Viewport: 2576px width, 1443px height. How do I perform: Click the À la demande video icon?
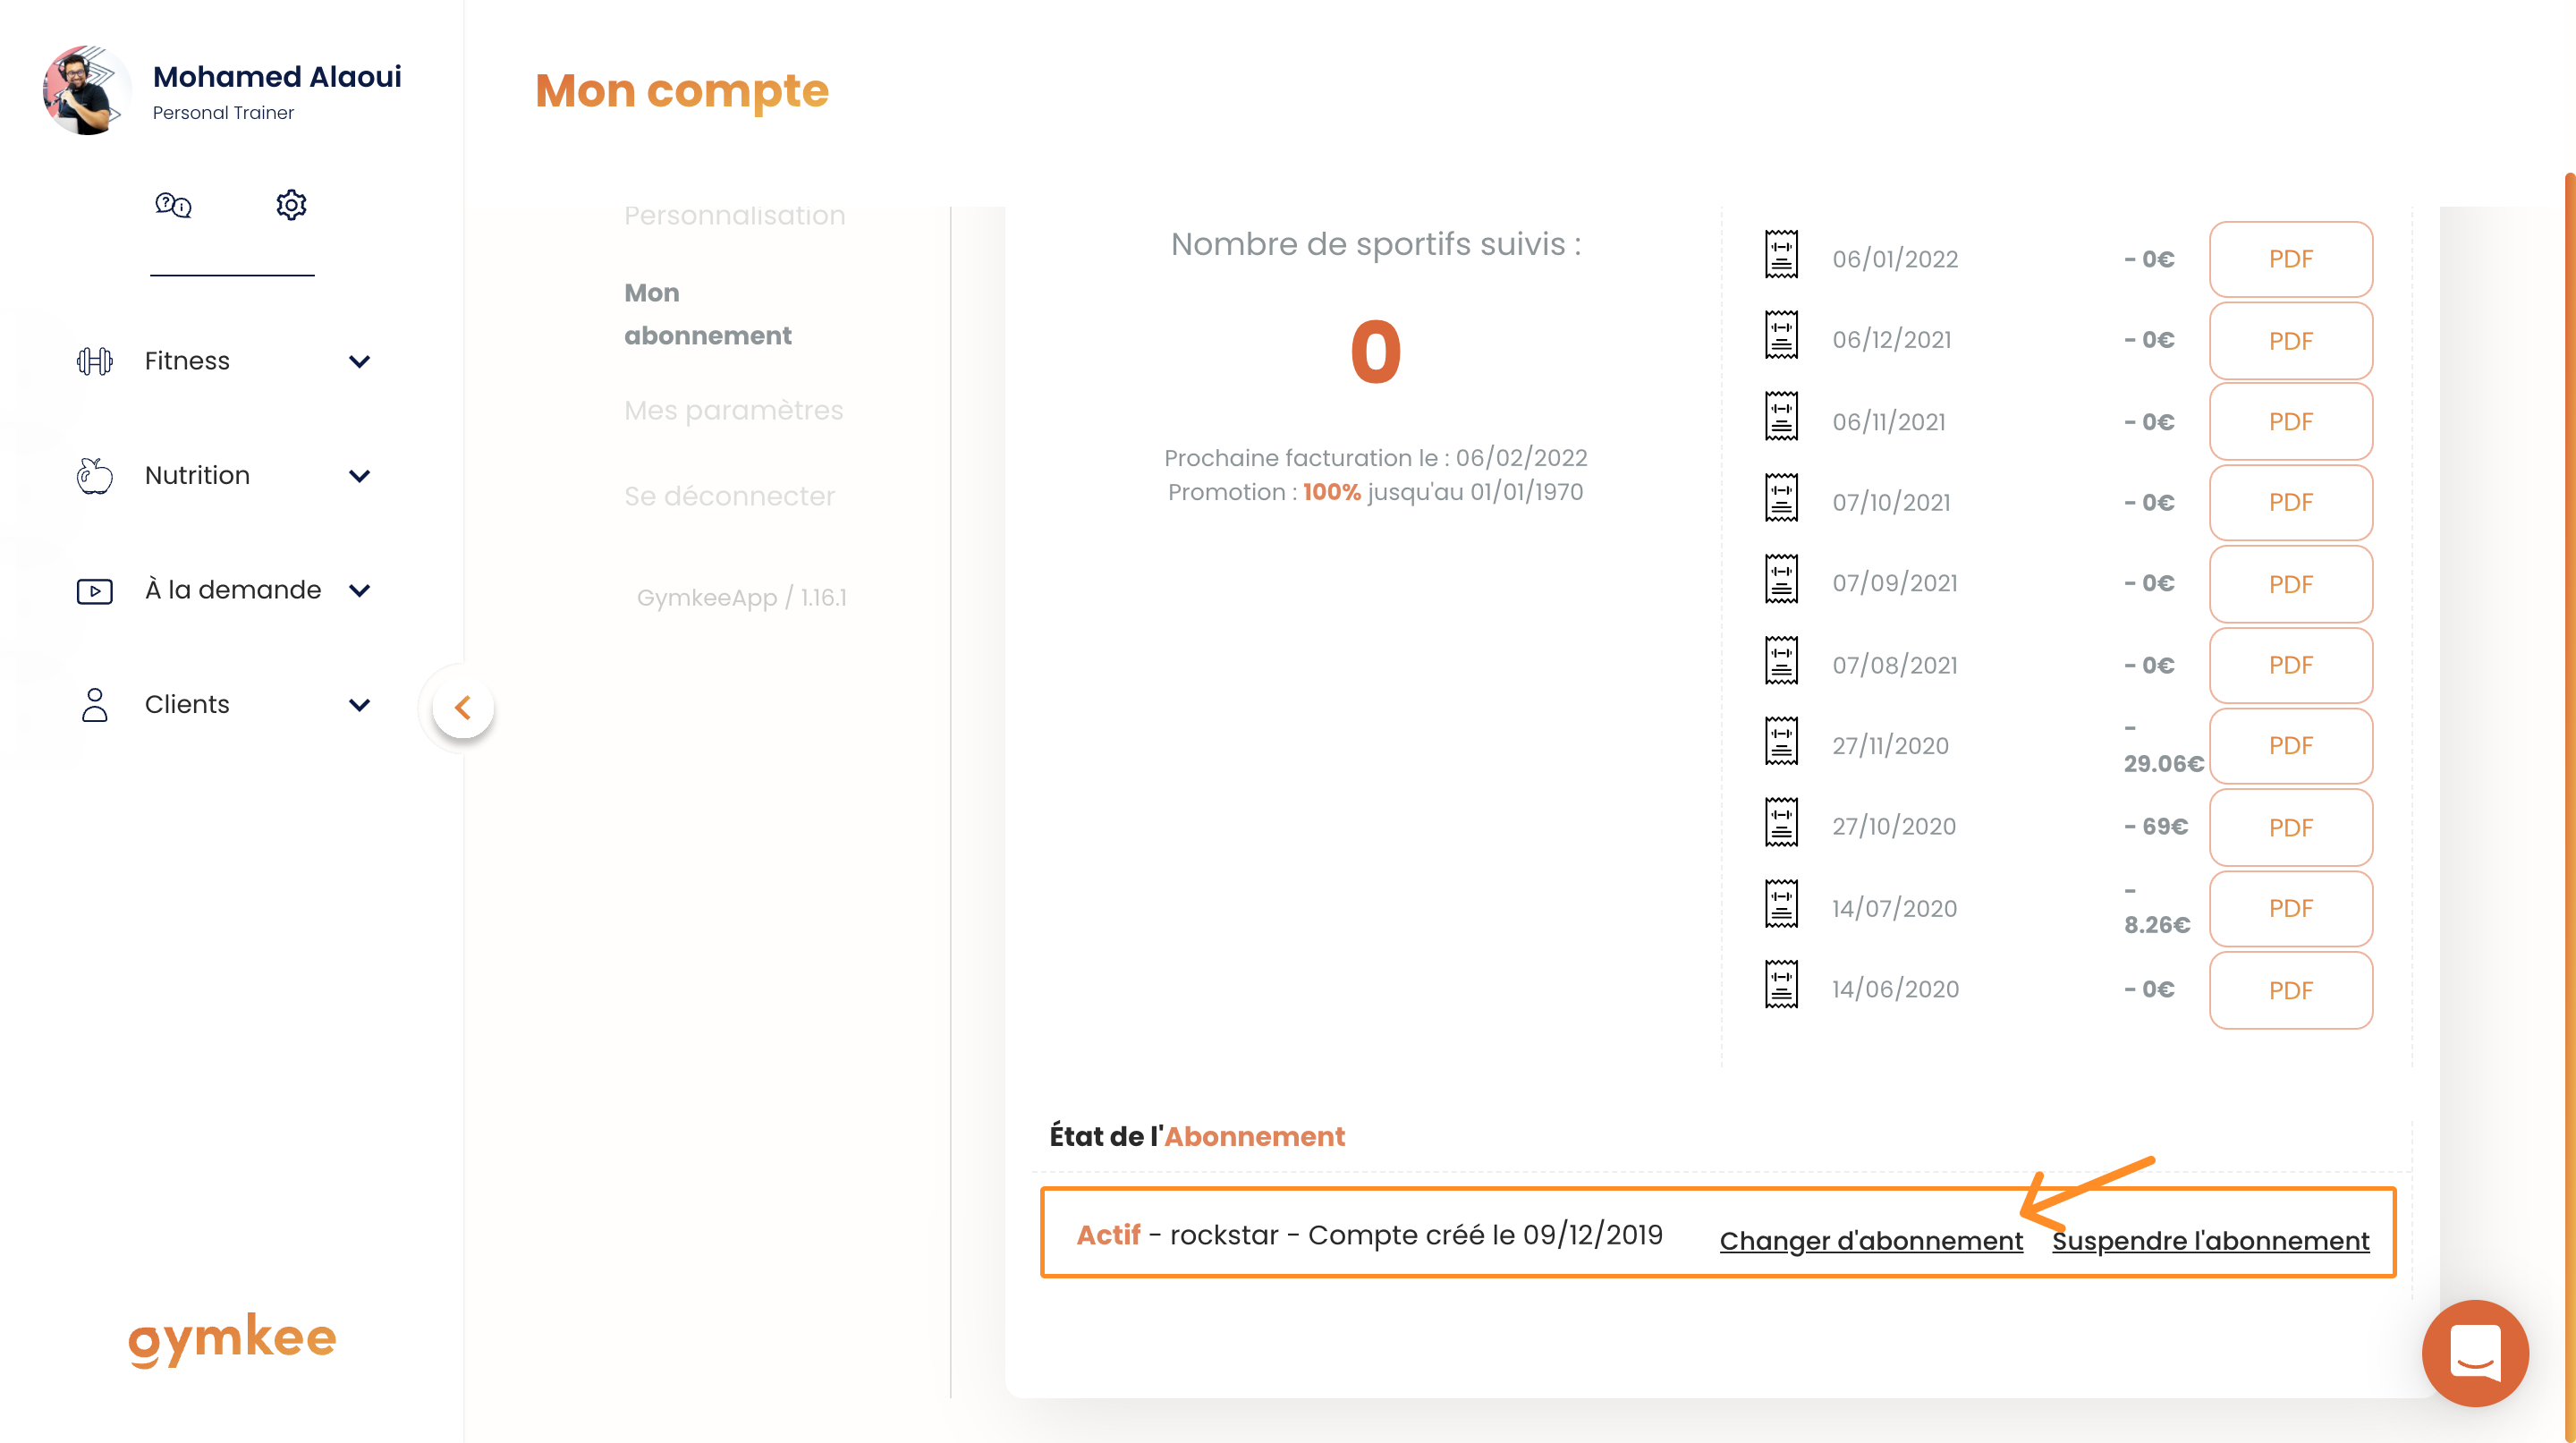click(x=95, y=591)
